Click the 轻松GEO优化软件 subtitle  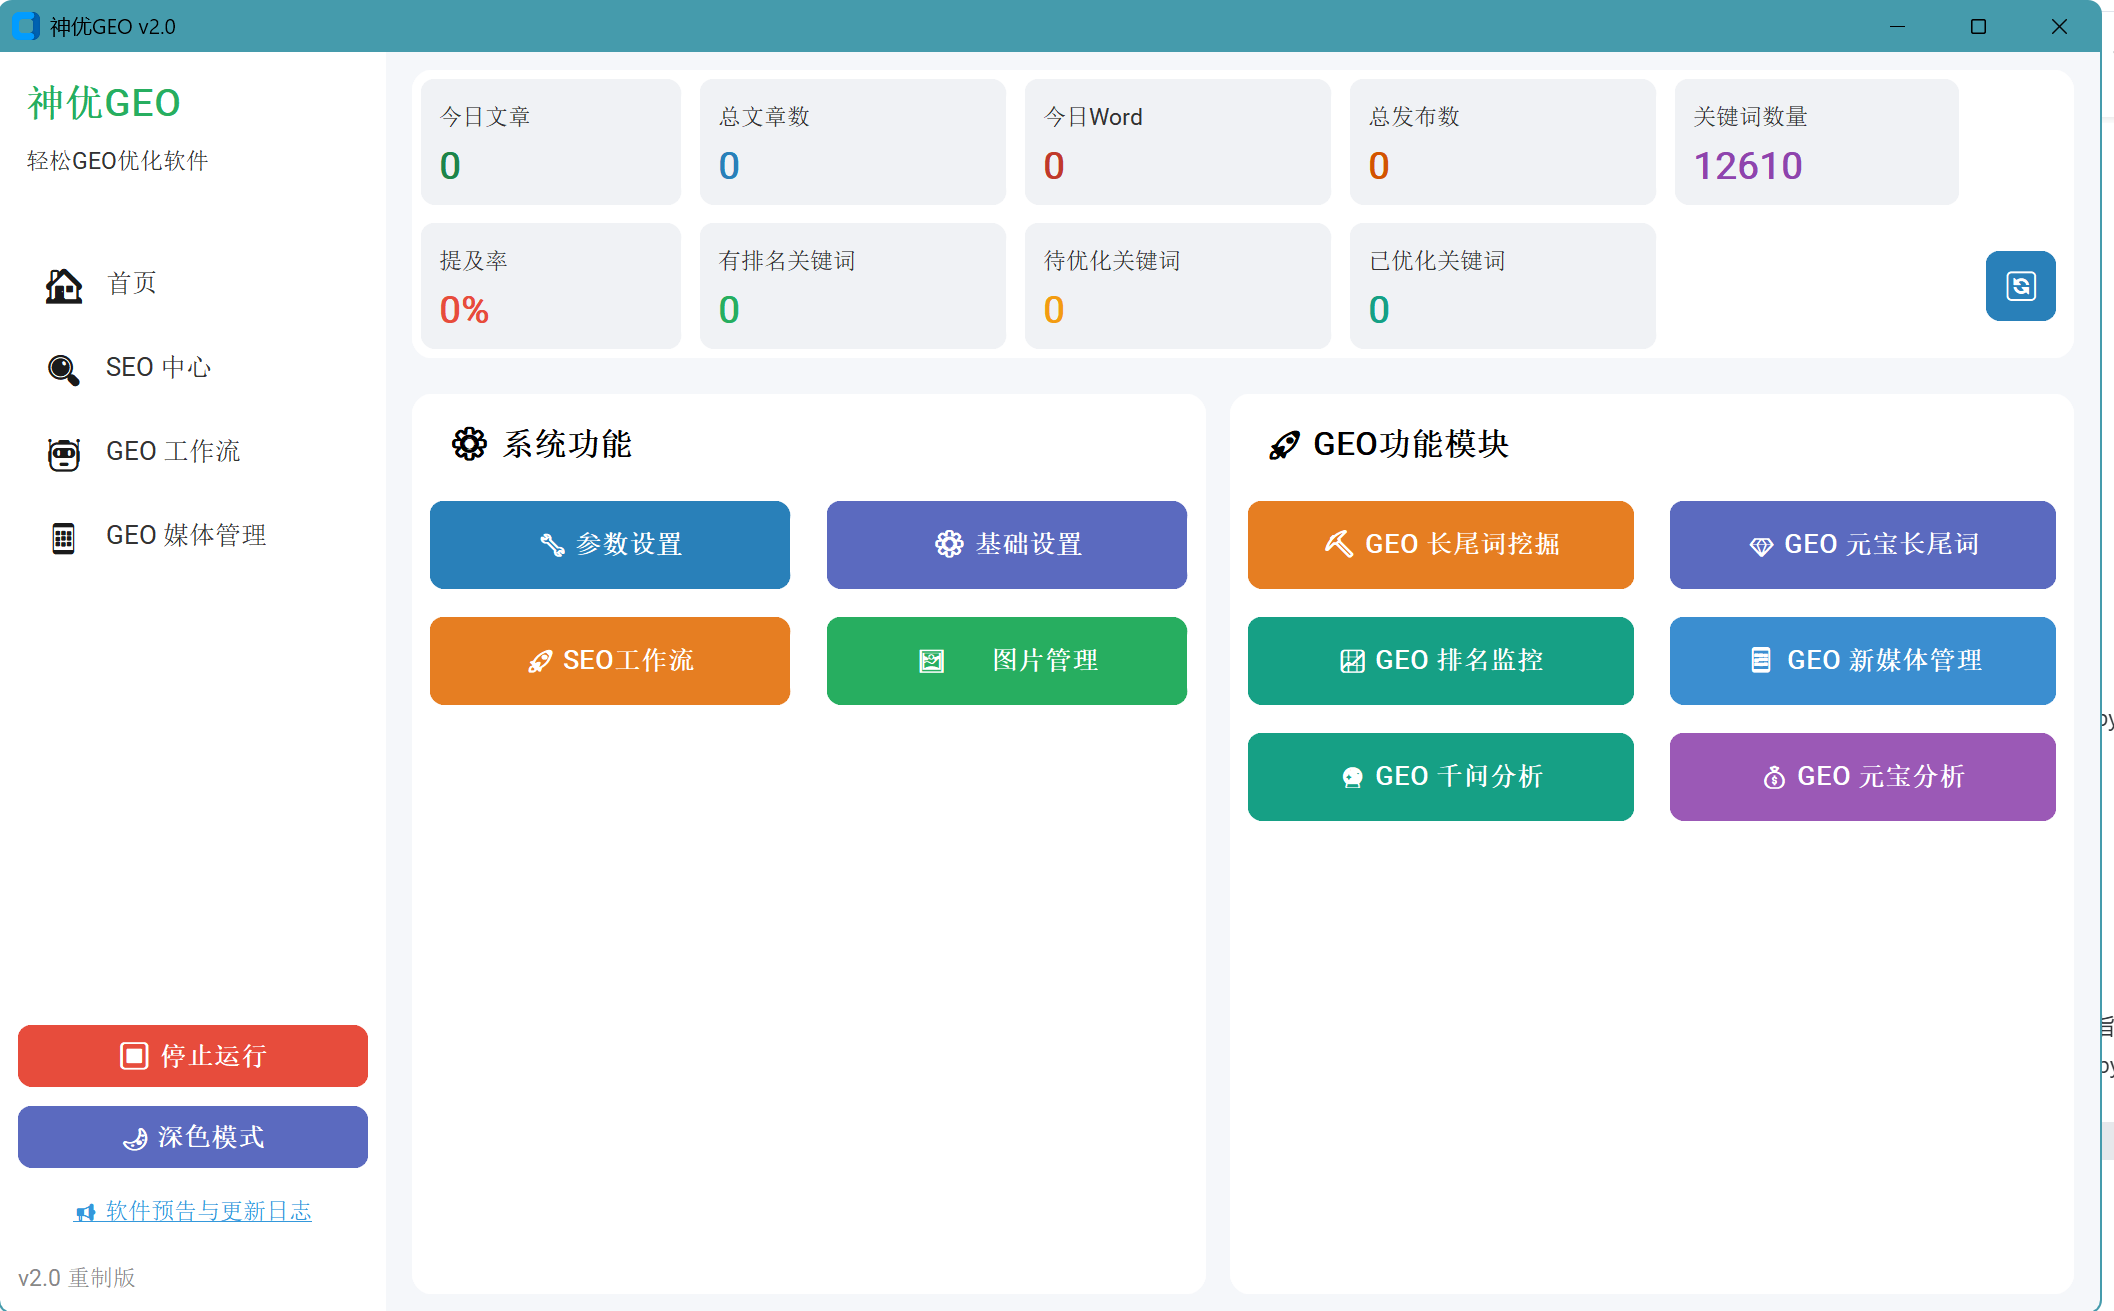(118, 161)
